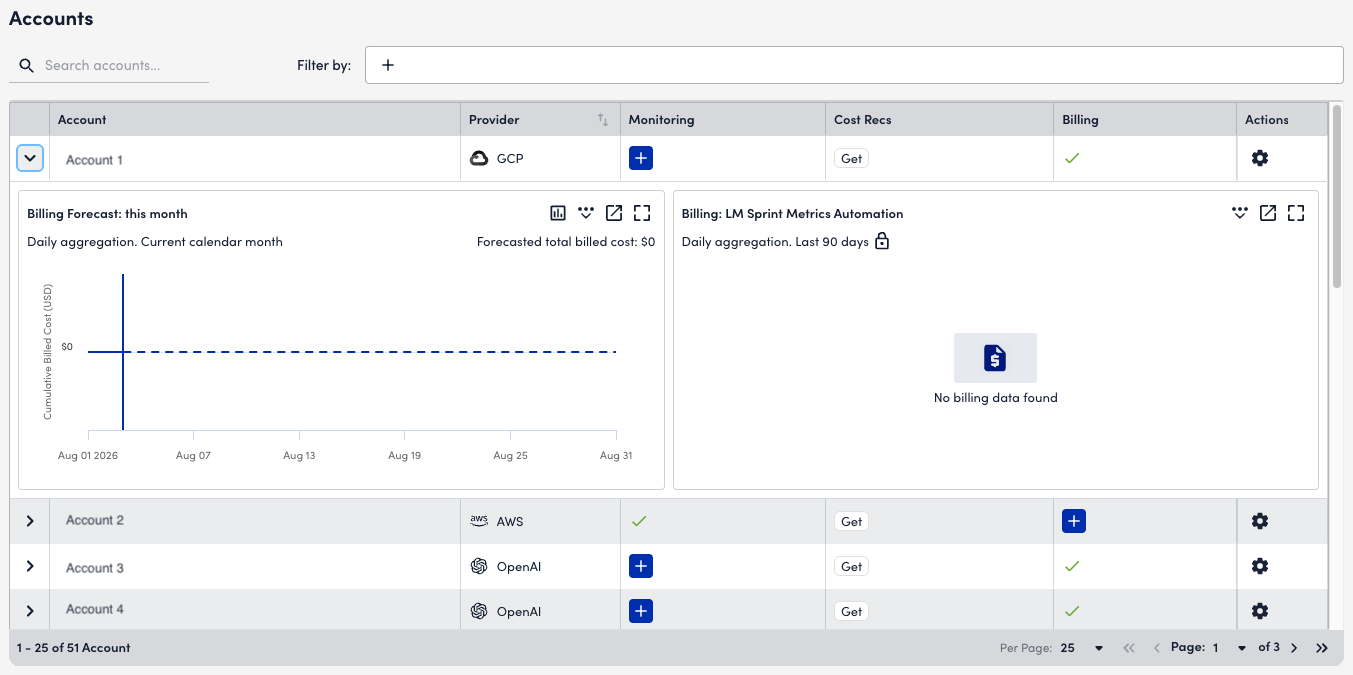Click Account 1 billing checkmark
The image size is (1353, 675).
pyautogui.click(x=1072, y=158)
